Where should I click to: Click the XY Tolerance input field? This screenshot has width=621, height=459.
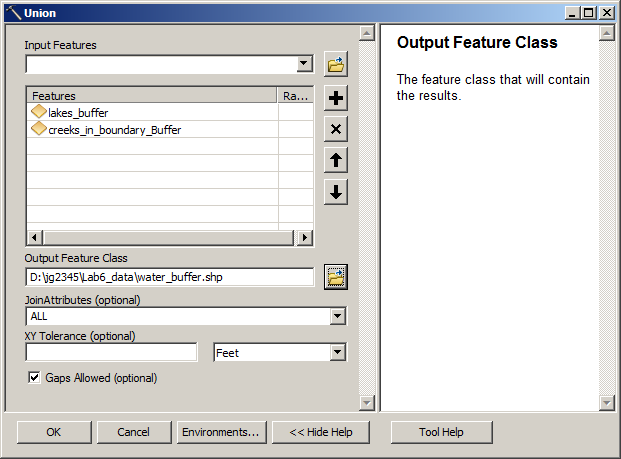tap(111, 352)
